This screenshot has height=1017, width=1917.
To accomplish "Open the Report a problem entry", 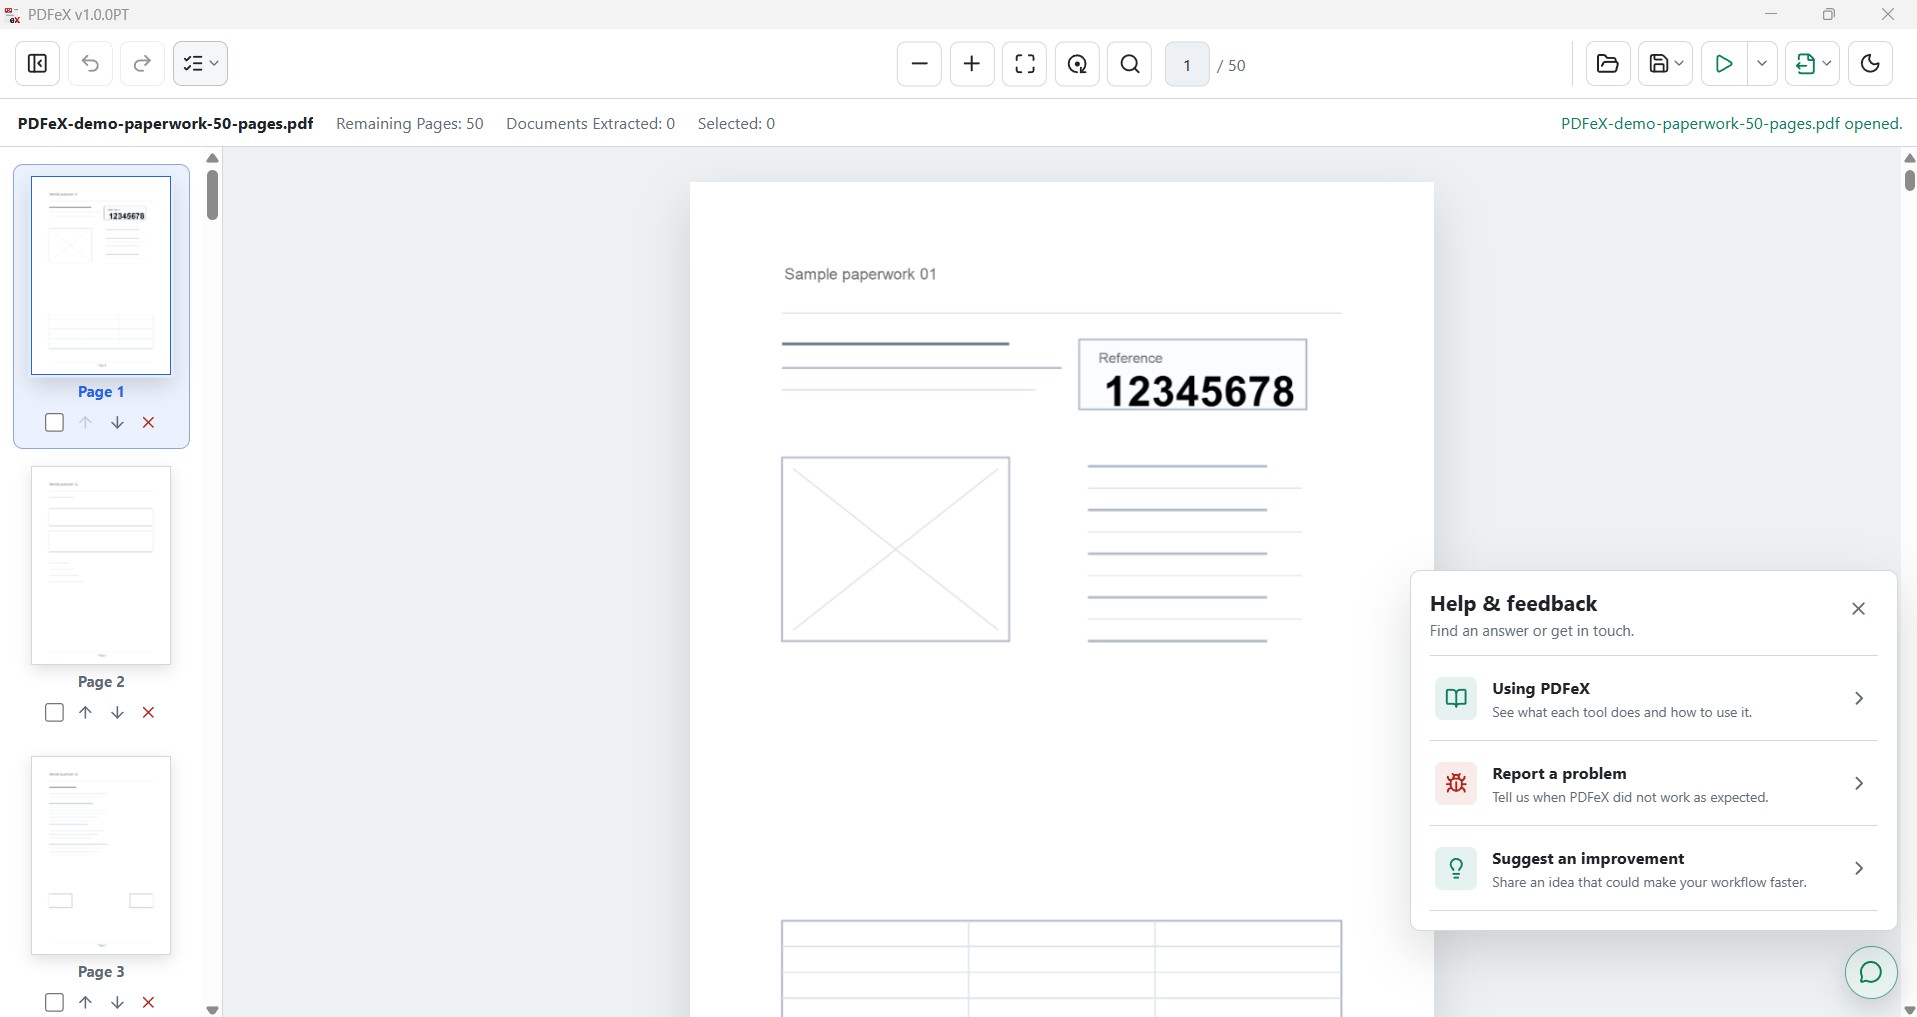I will 1653,783.
